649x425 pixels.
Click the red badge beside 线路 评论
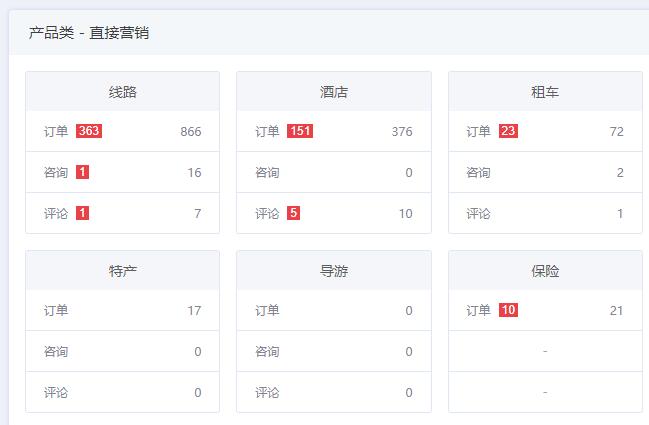82,213
